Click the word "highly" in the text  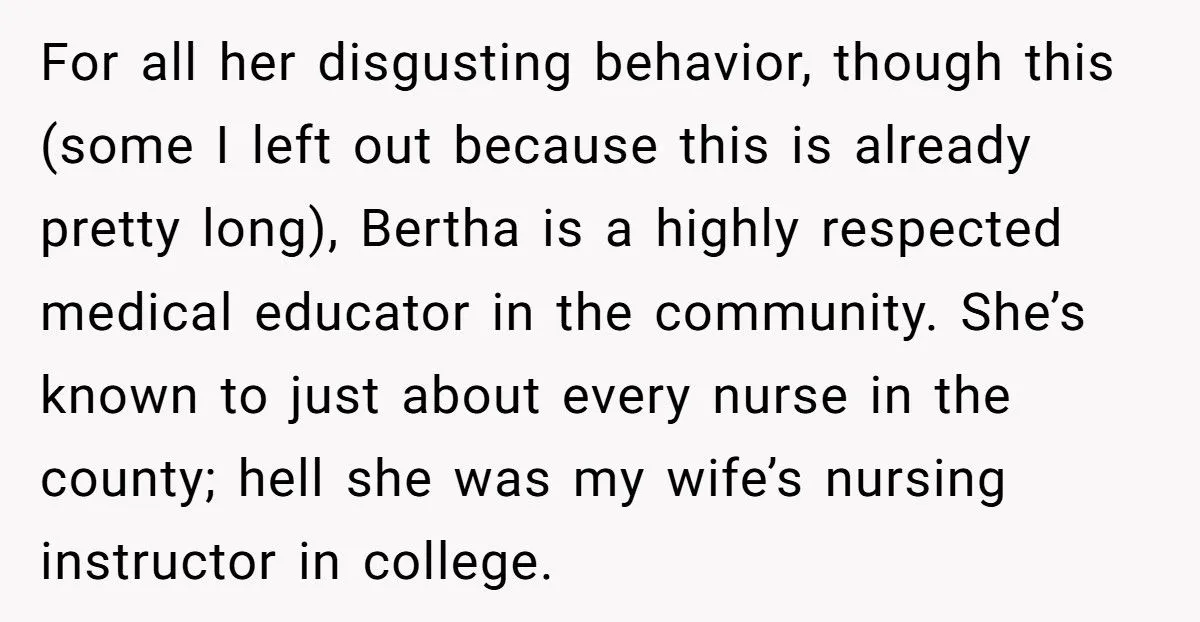(729, 232)
